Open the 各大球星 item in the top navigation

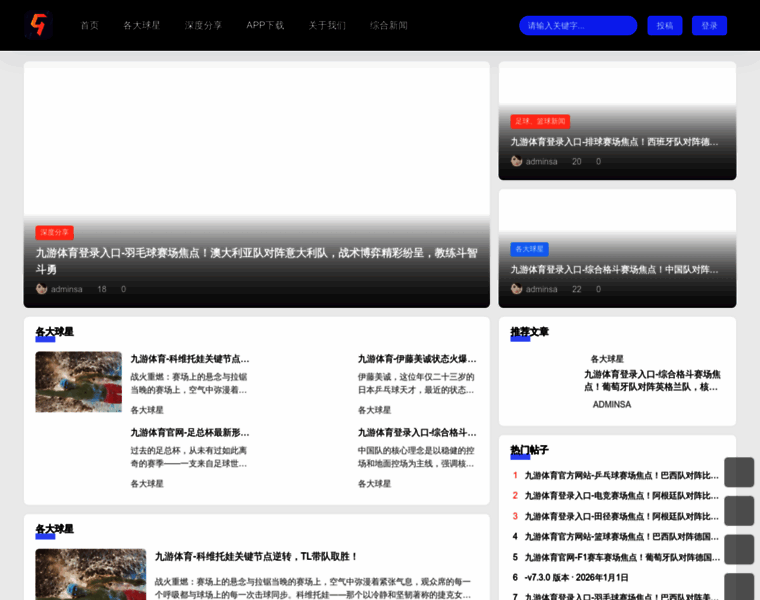(142, 25)
